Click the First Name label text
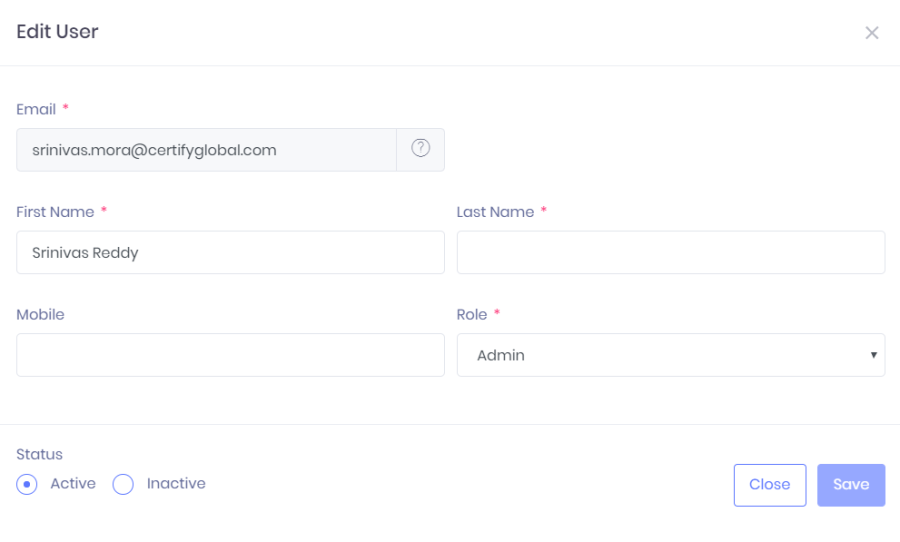This screenshot has width=900, height=542. point(55,212)
